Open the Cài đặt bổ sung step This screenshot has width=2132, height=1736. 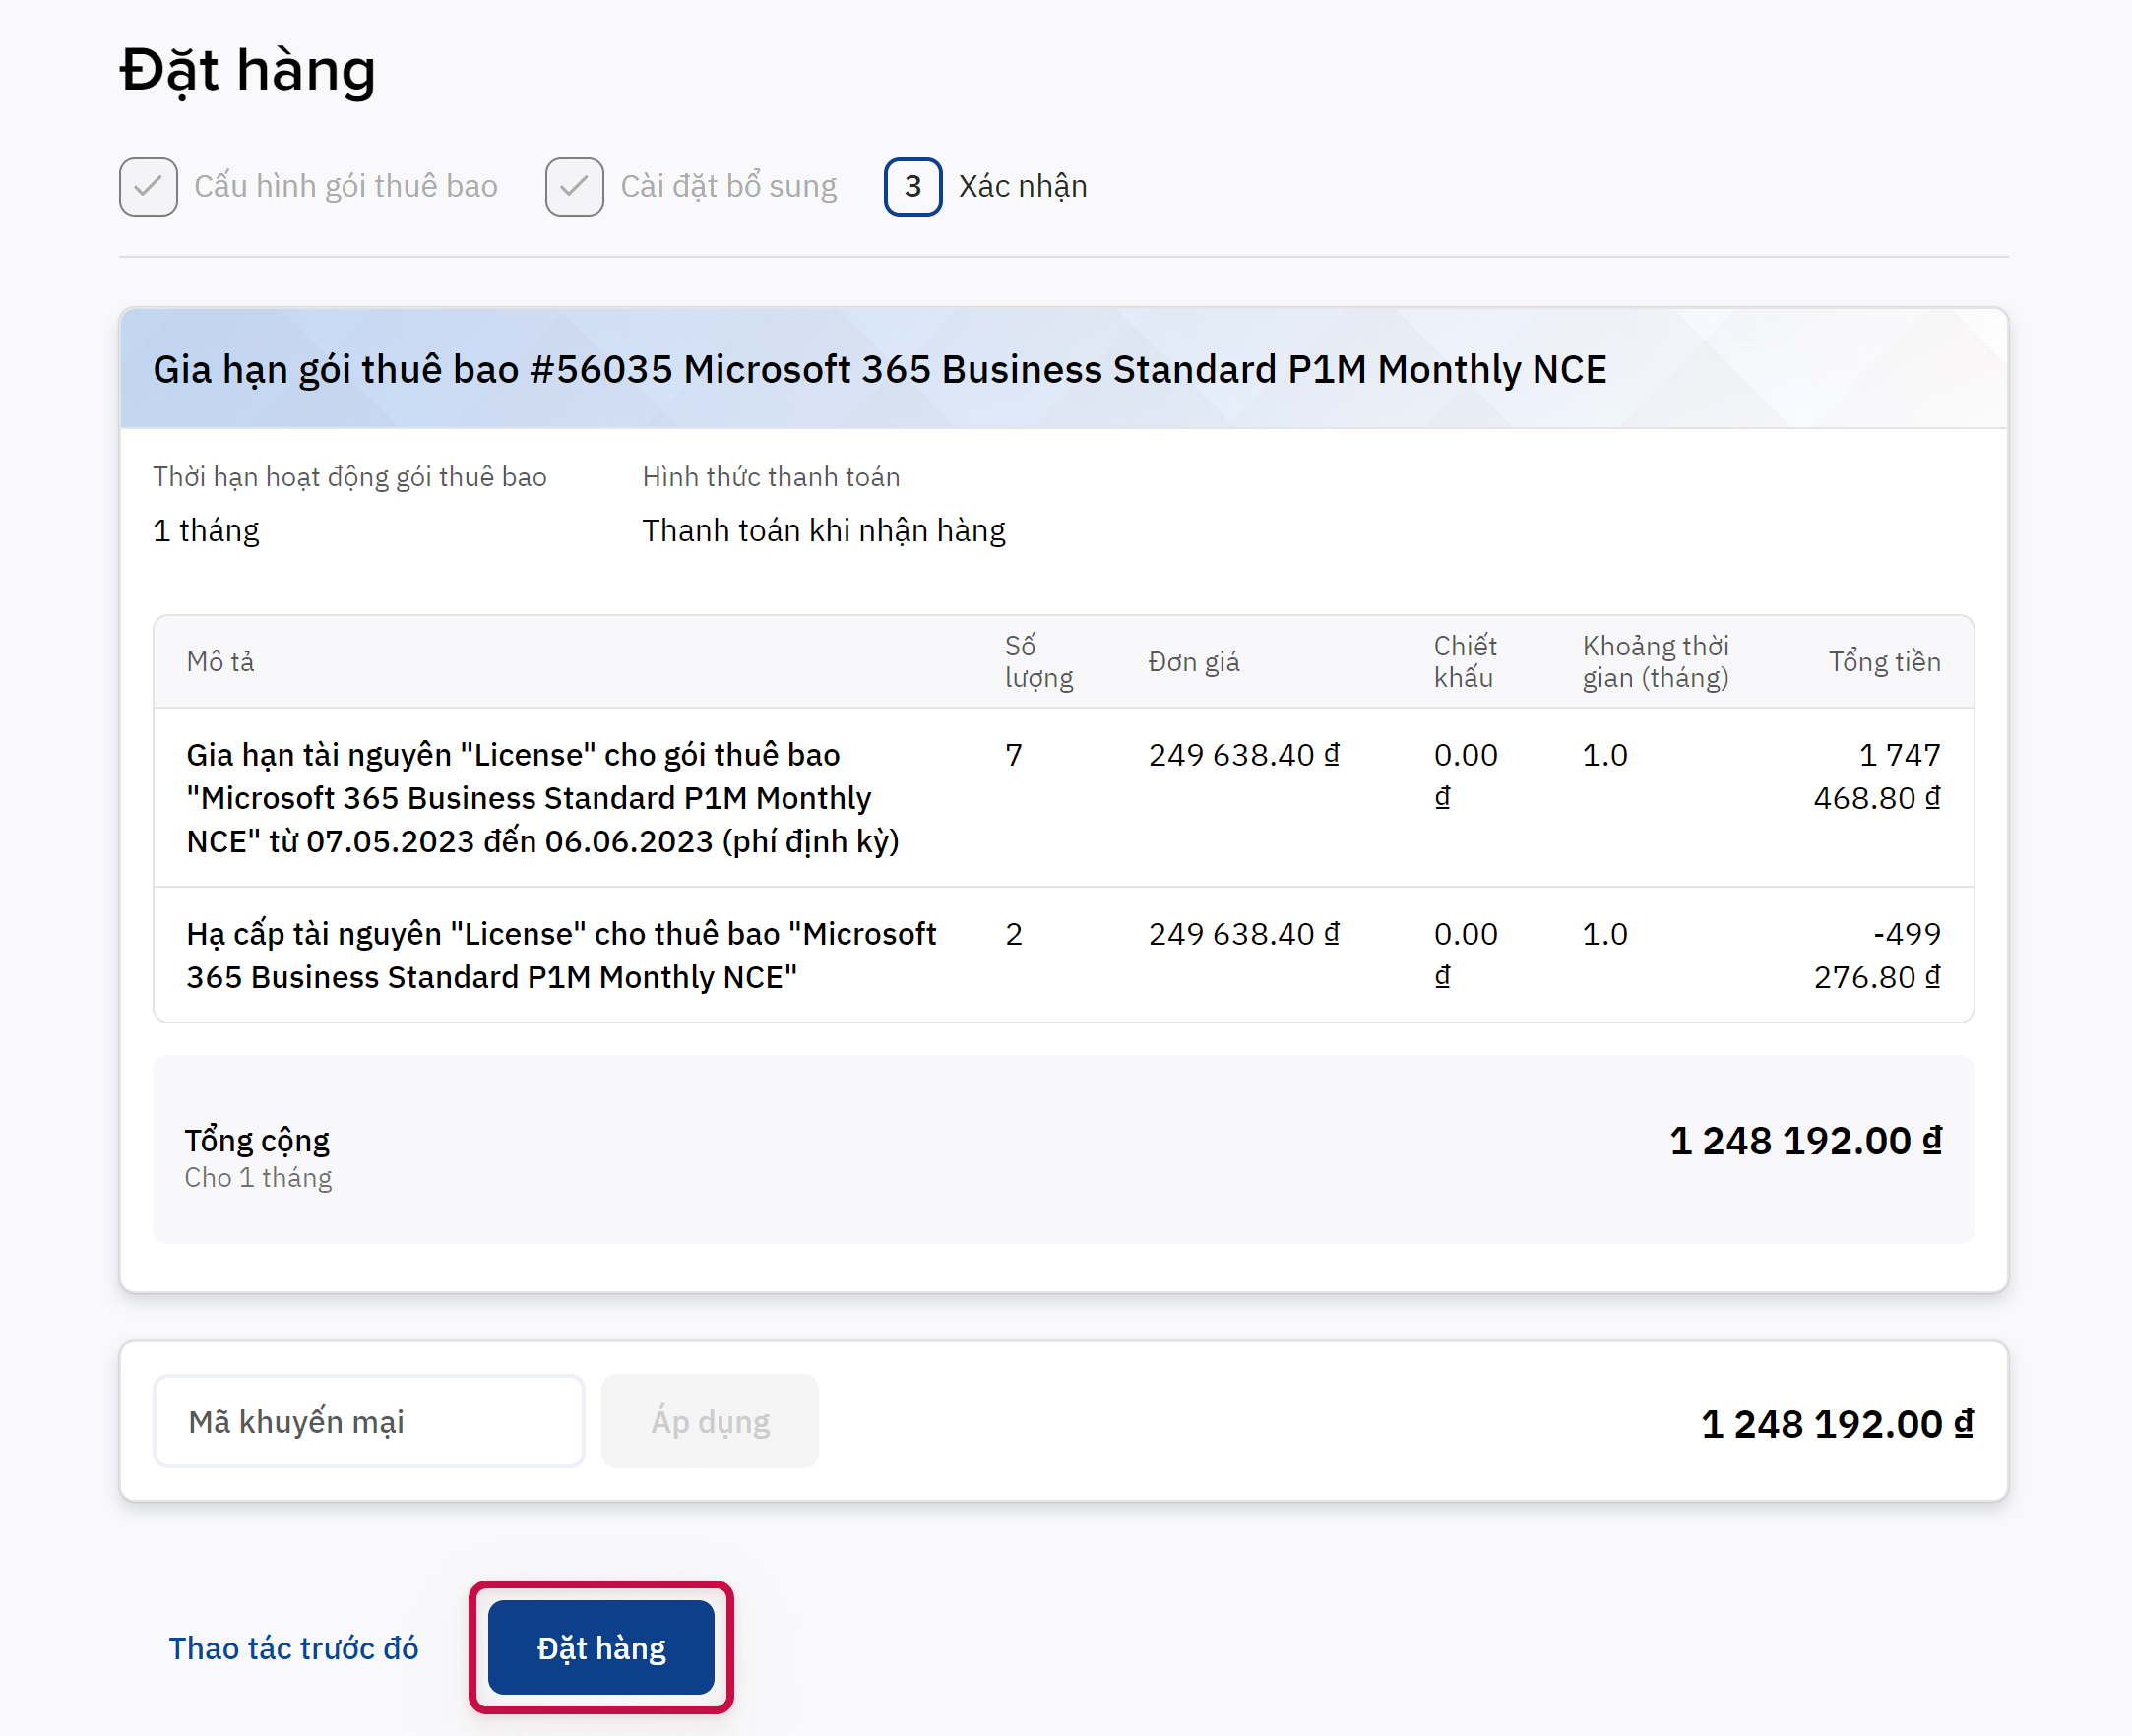[728, 186]
